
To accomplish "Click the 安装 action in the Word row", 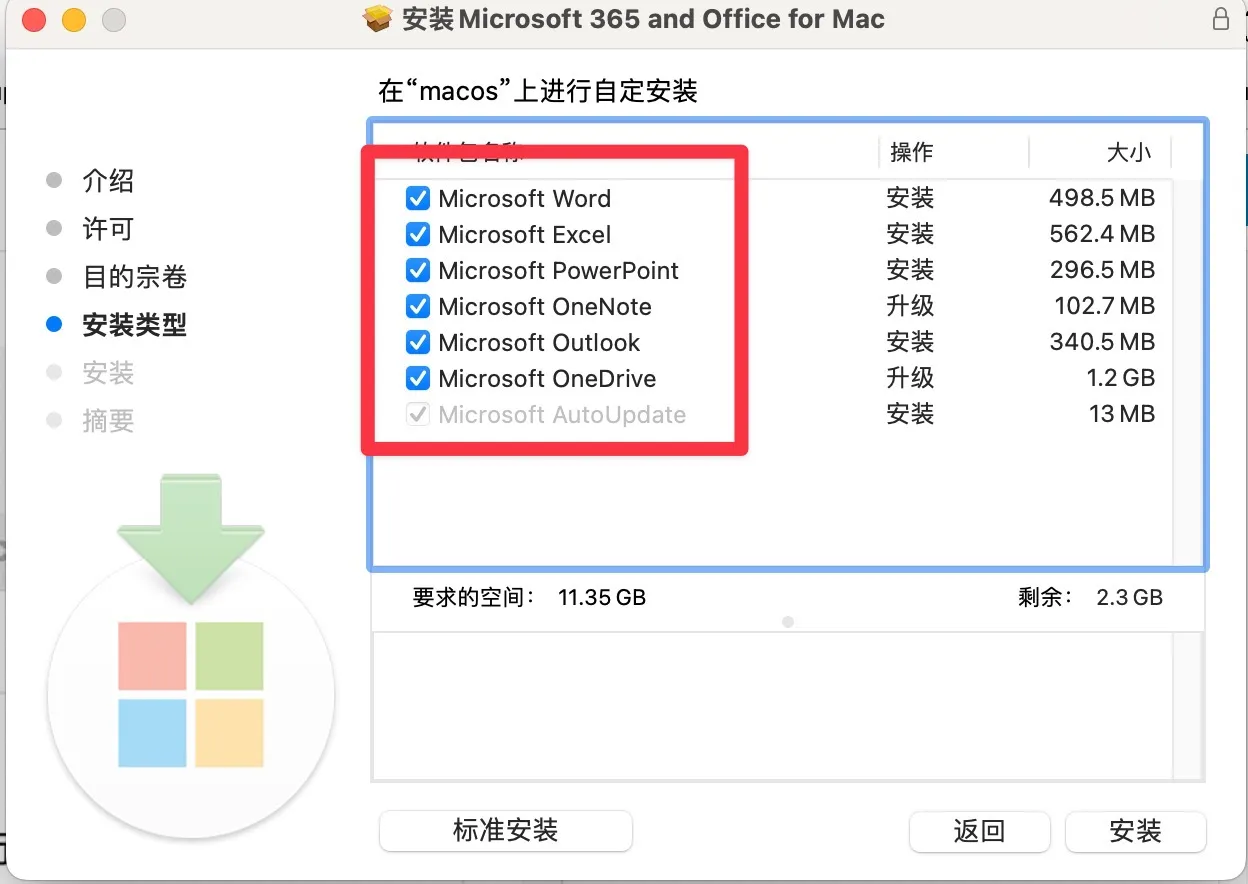I will point(910,198).
